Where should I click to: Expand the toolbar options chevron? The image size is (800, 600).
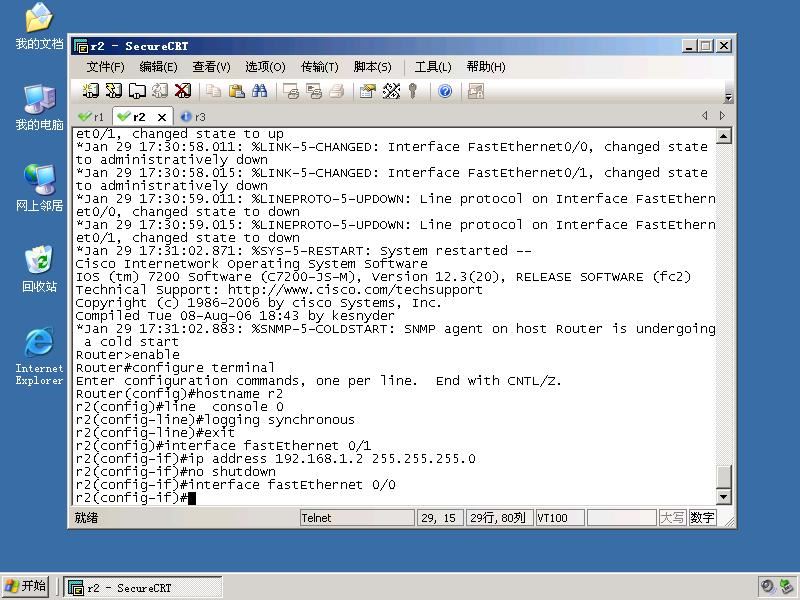pyautogui.click(x=728, y=97)
